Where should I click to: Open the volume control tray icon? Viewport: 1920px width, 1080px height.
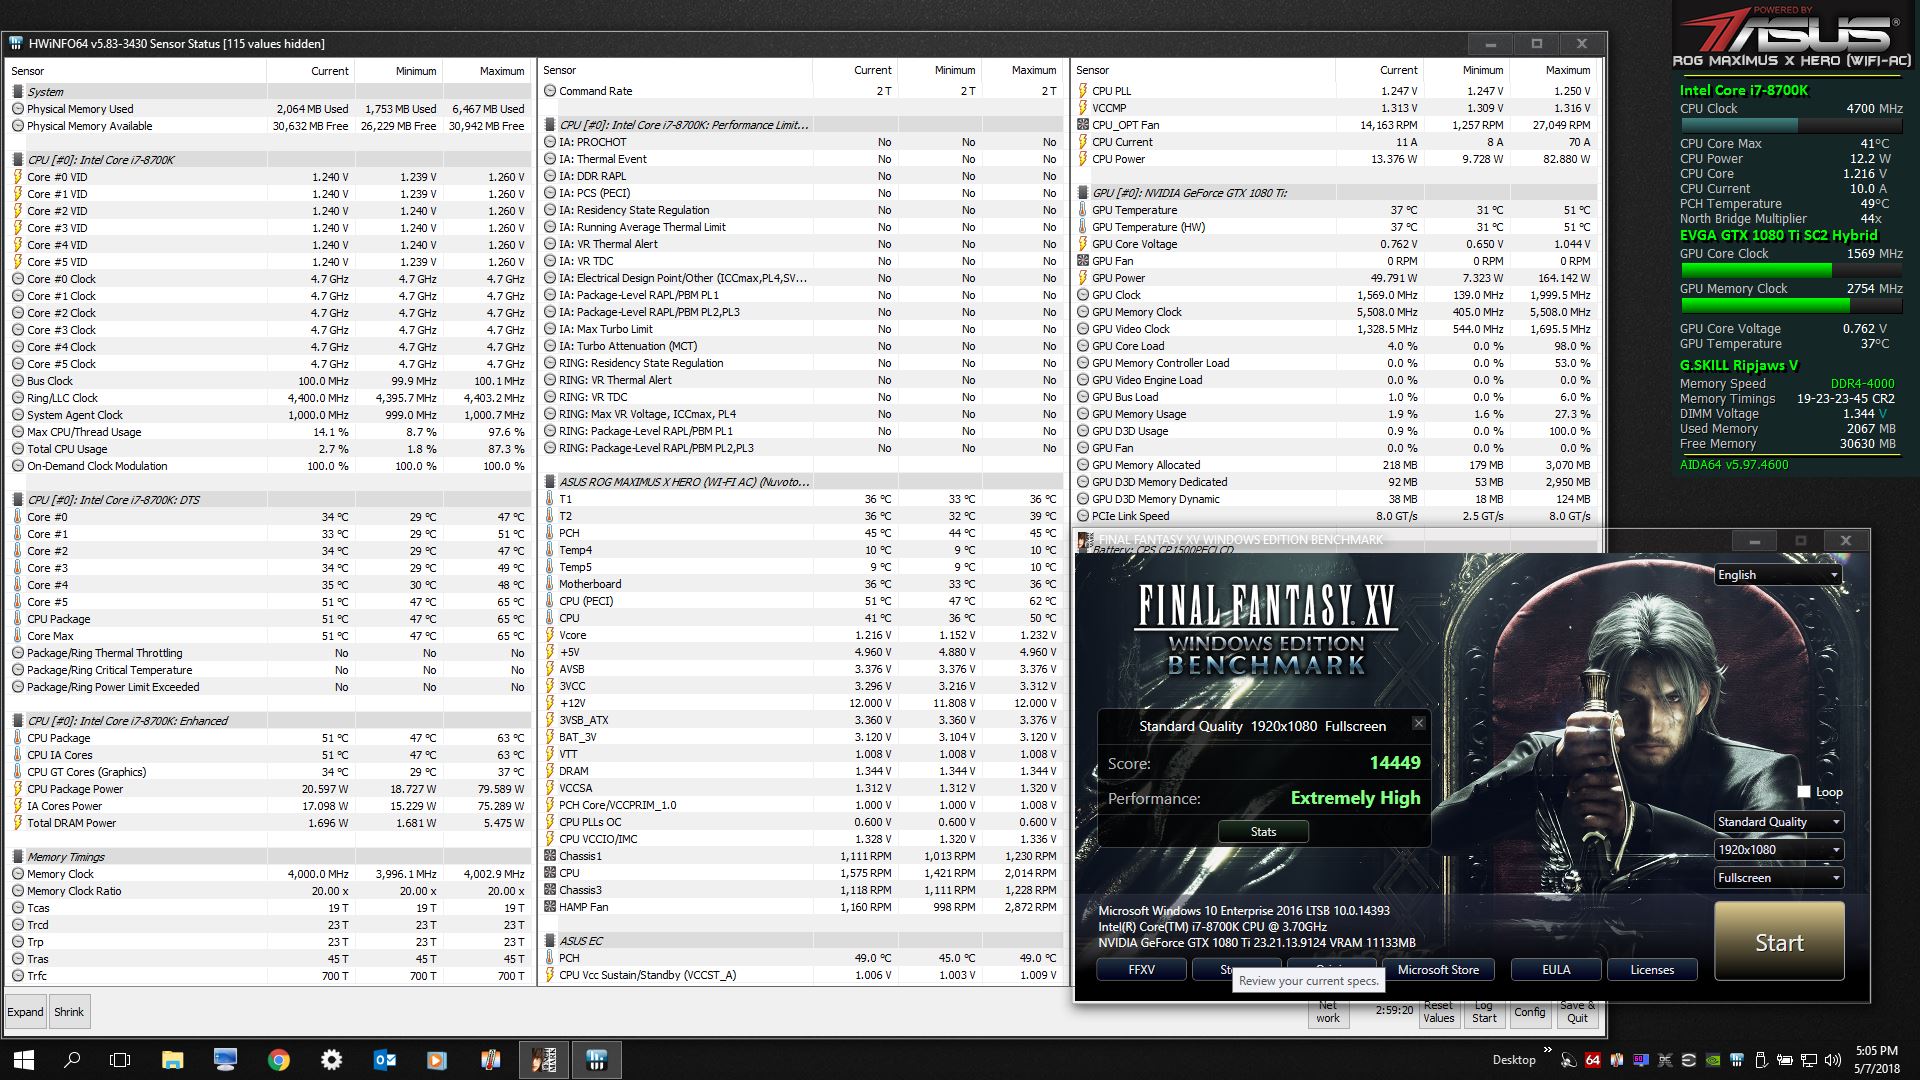1833,1060
